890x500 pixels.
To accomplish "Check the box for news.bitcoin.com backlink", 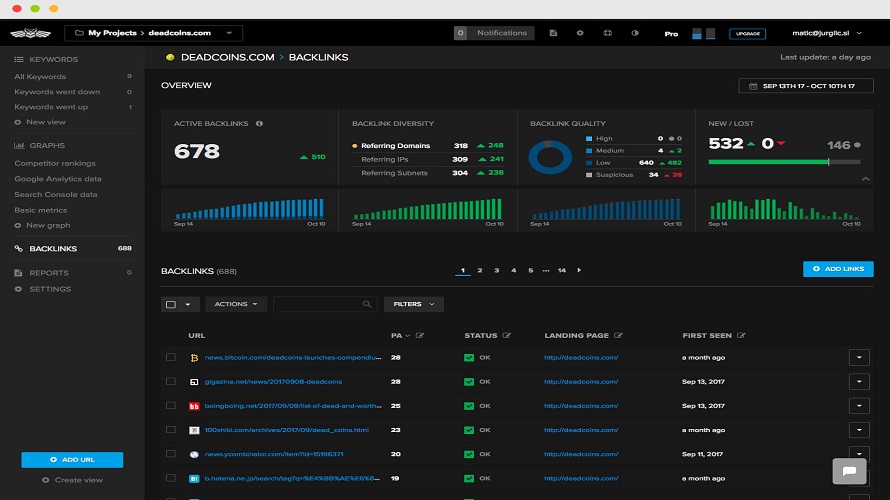I will click(x=171, y=357).
